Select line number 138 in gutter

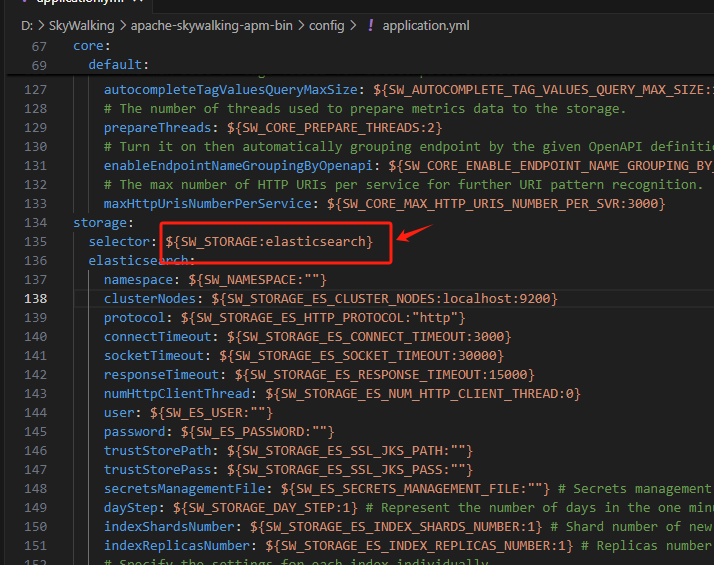[x=36, y=299]
